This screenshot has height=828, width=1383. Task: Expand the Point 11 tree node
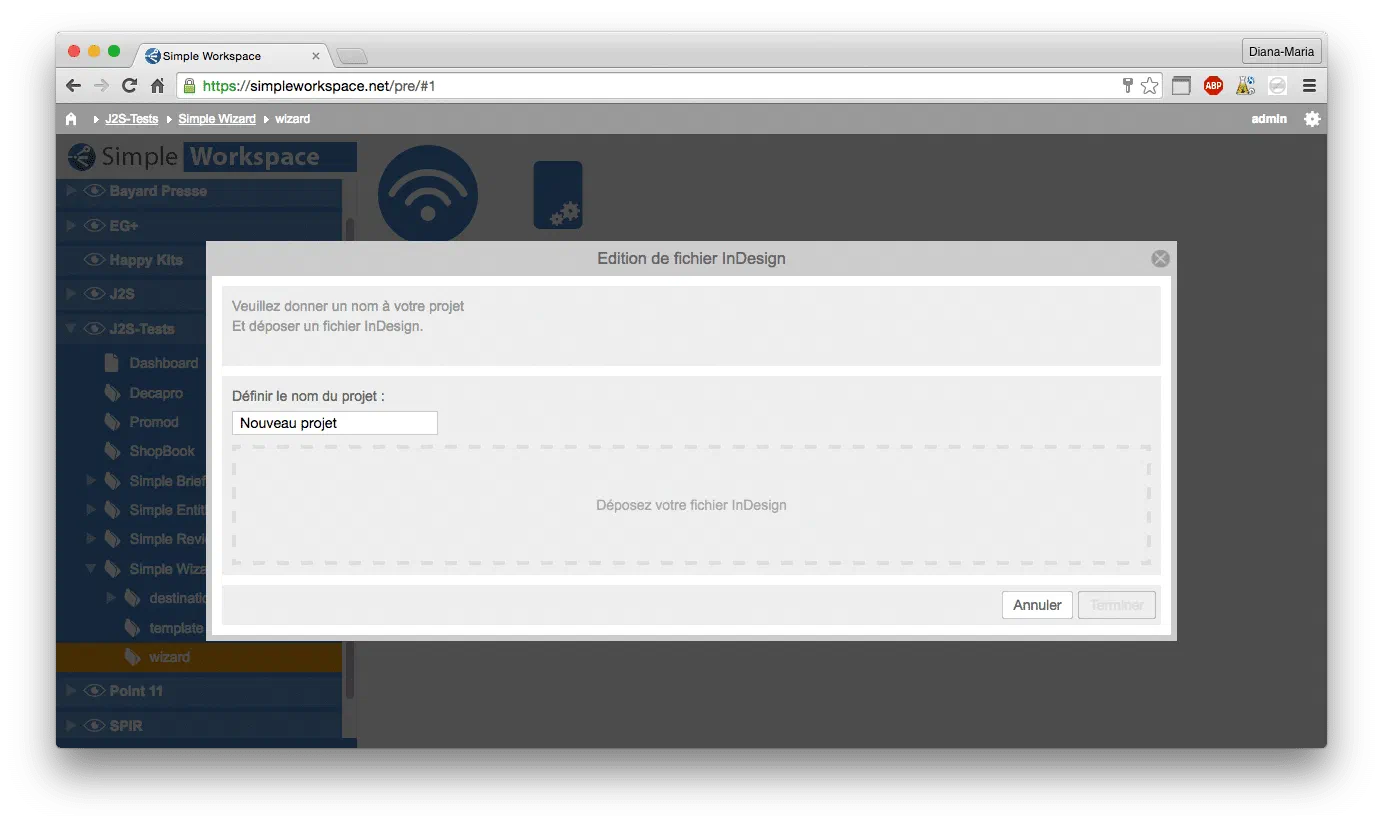(71, 691)
